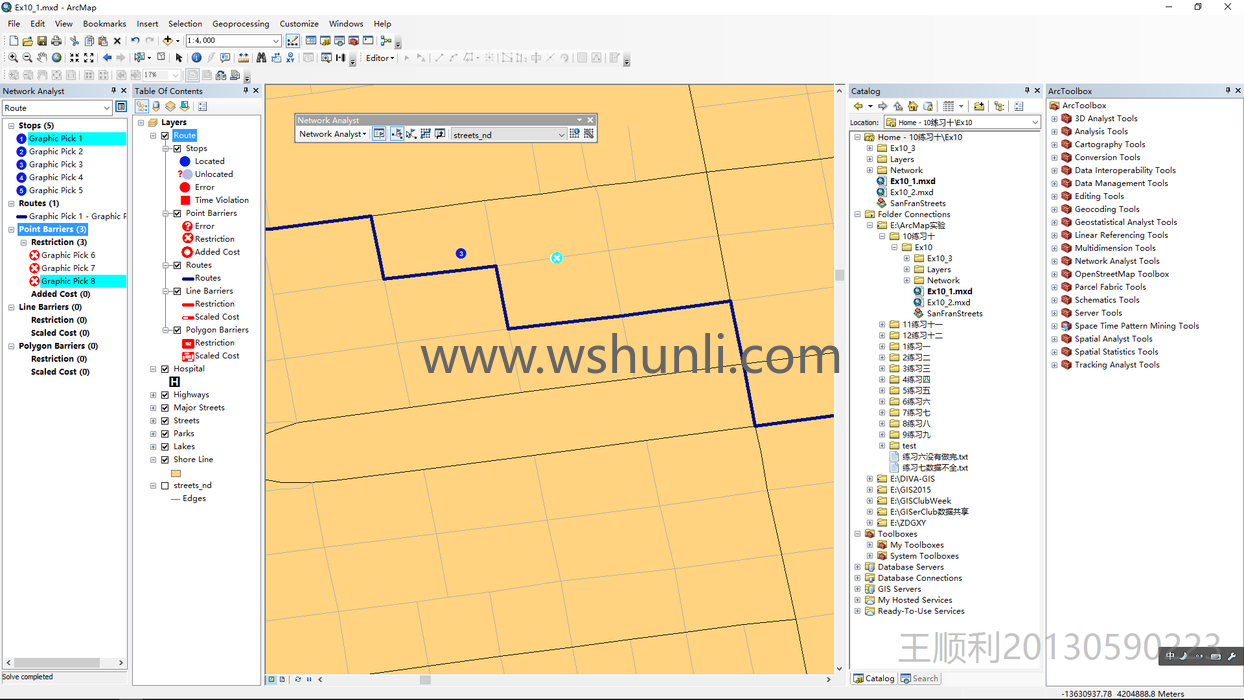Select the Select/Move Network Locations tool
The height and width of the screenshot is (700, 1244).
[411, 134]
